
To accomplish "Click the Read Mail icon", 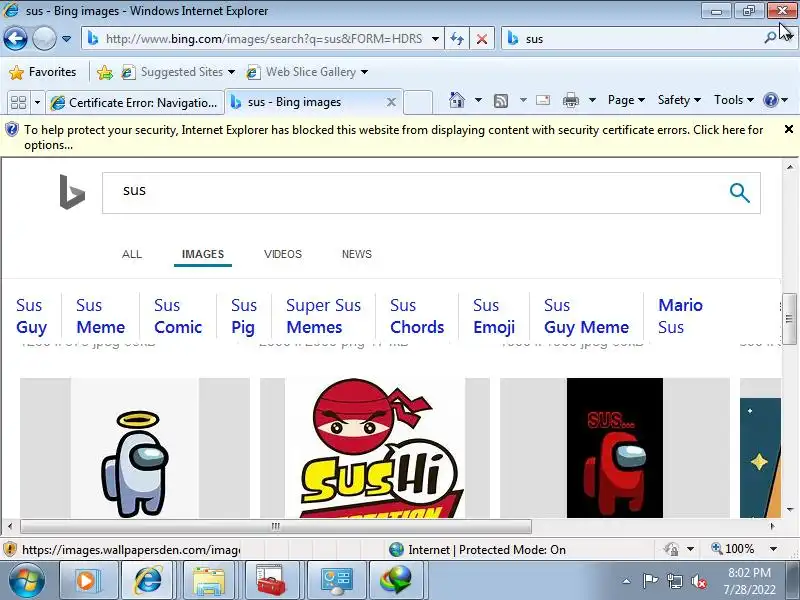I will coord(543,100).
